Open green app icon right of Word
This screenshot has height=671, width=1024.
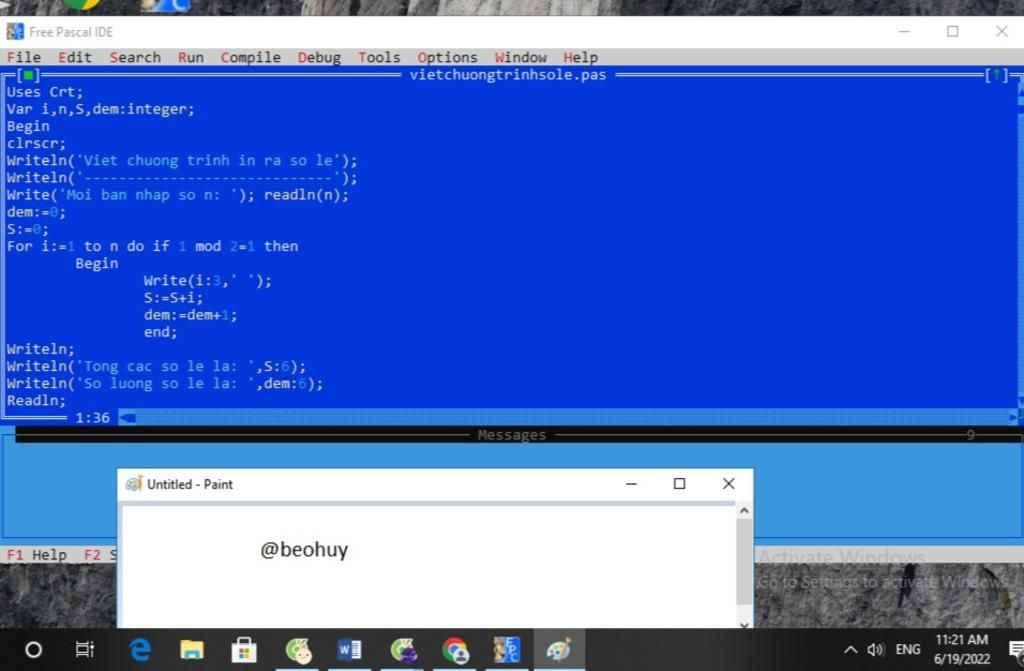click(x=403, y=649)
